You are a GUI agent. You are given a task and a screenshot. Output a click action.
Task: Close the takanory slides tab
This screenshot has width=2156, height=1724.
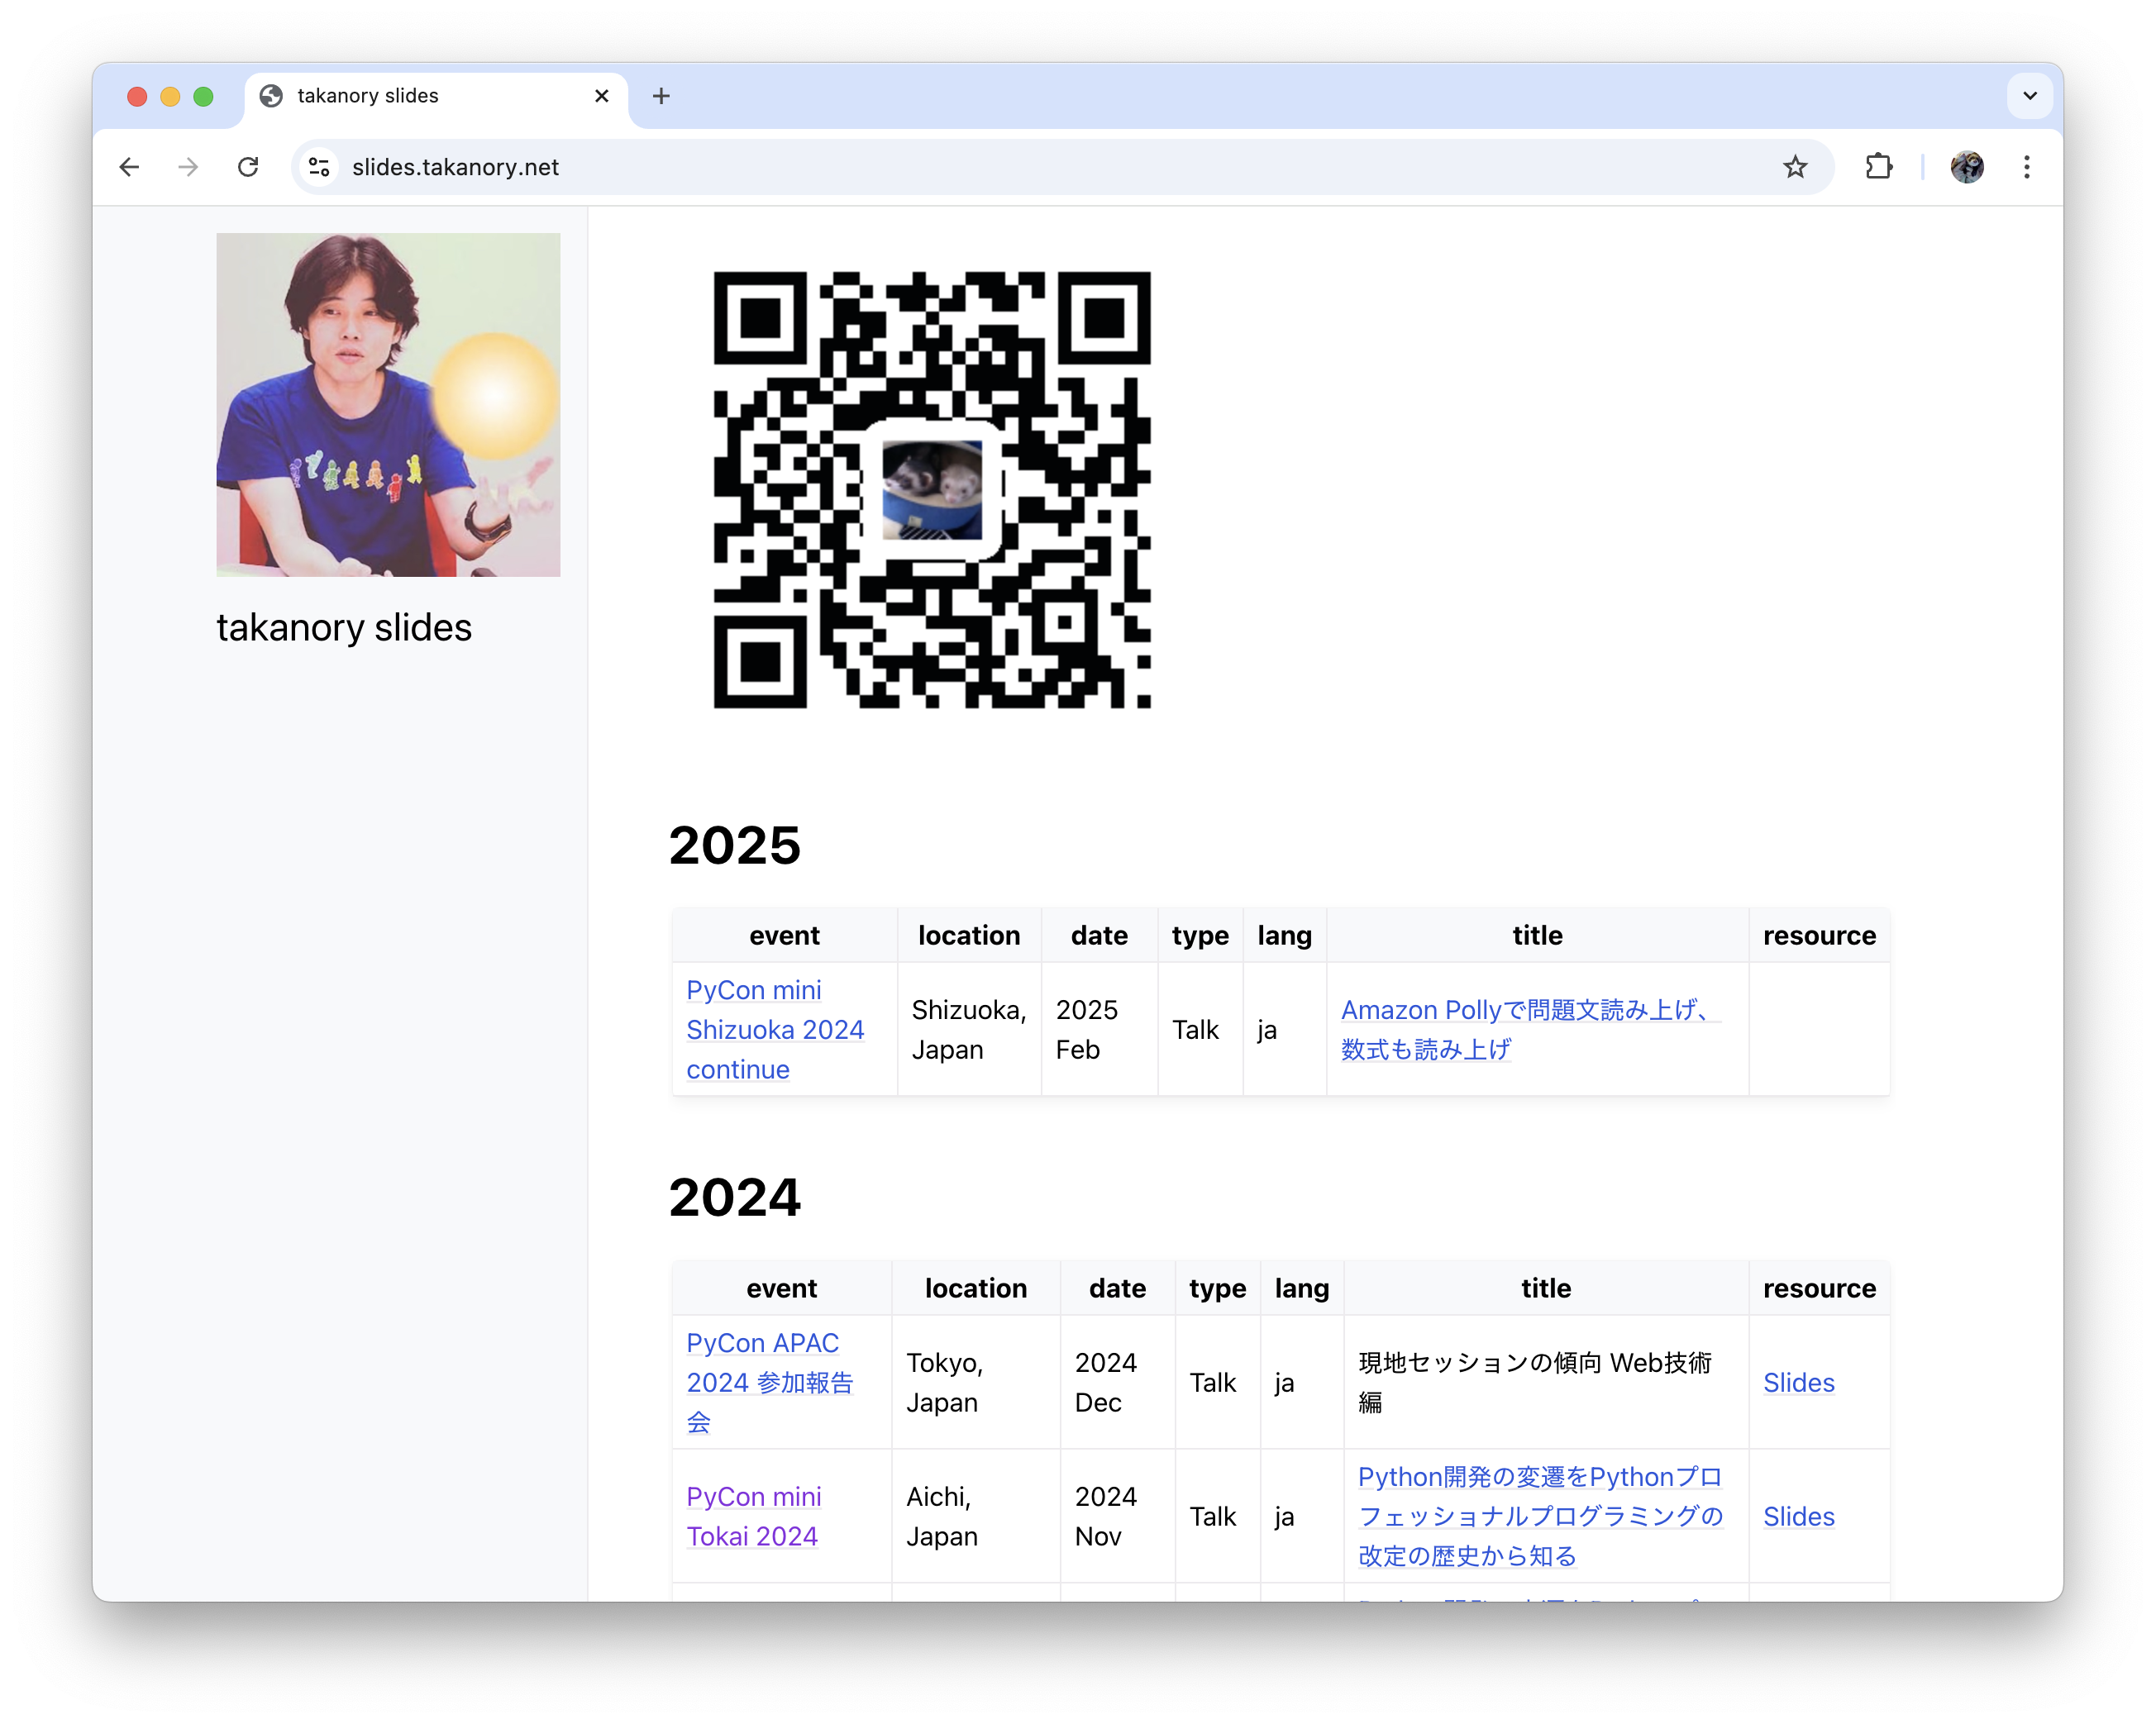tap(601, 96)
